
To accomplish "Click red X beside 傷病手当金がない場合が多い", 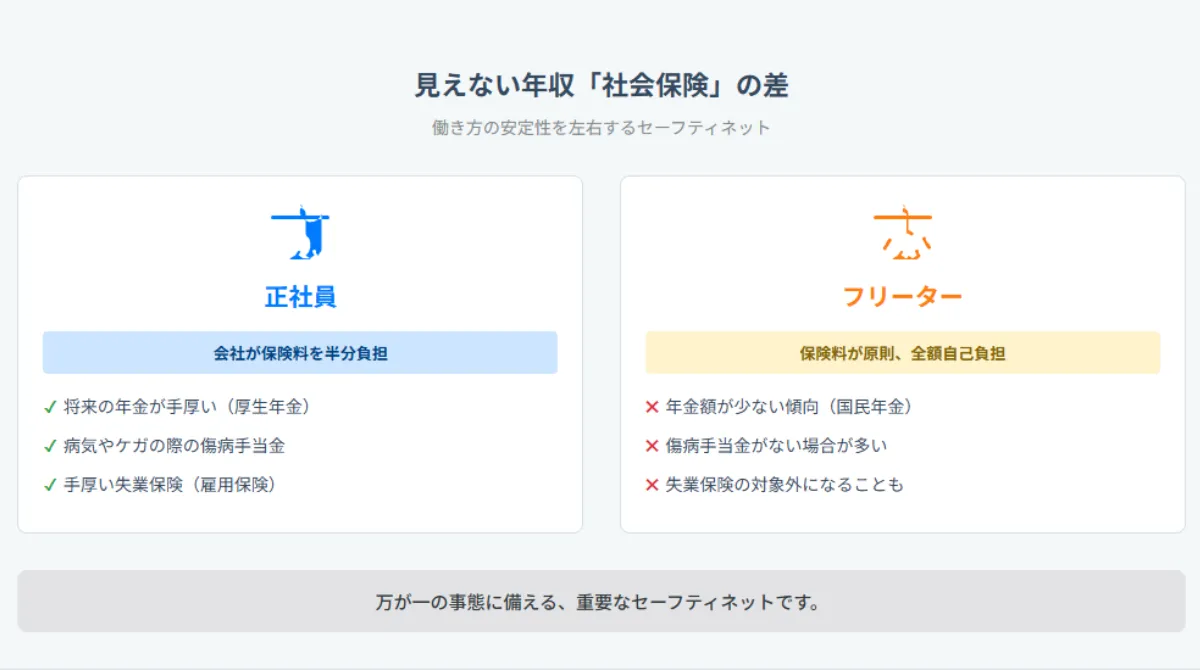I will [652, 446].
